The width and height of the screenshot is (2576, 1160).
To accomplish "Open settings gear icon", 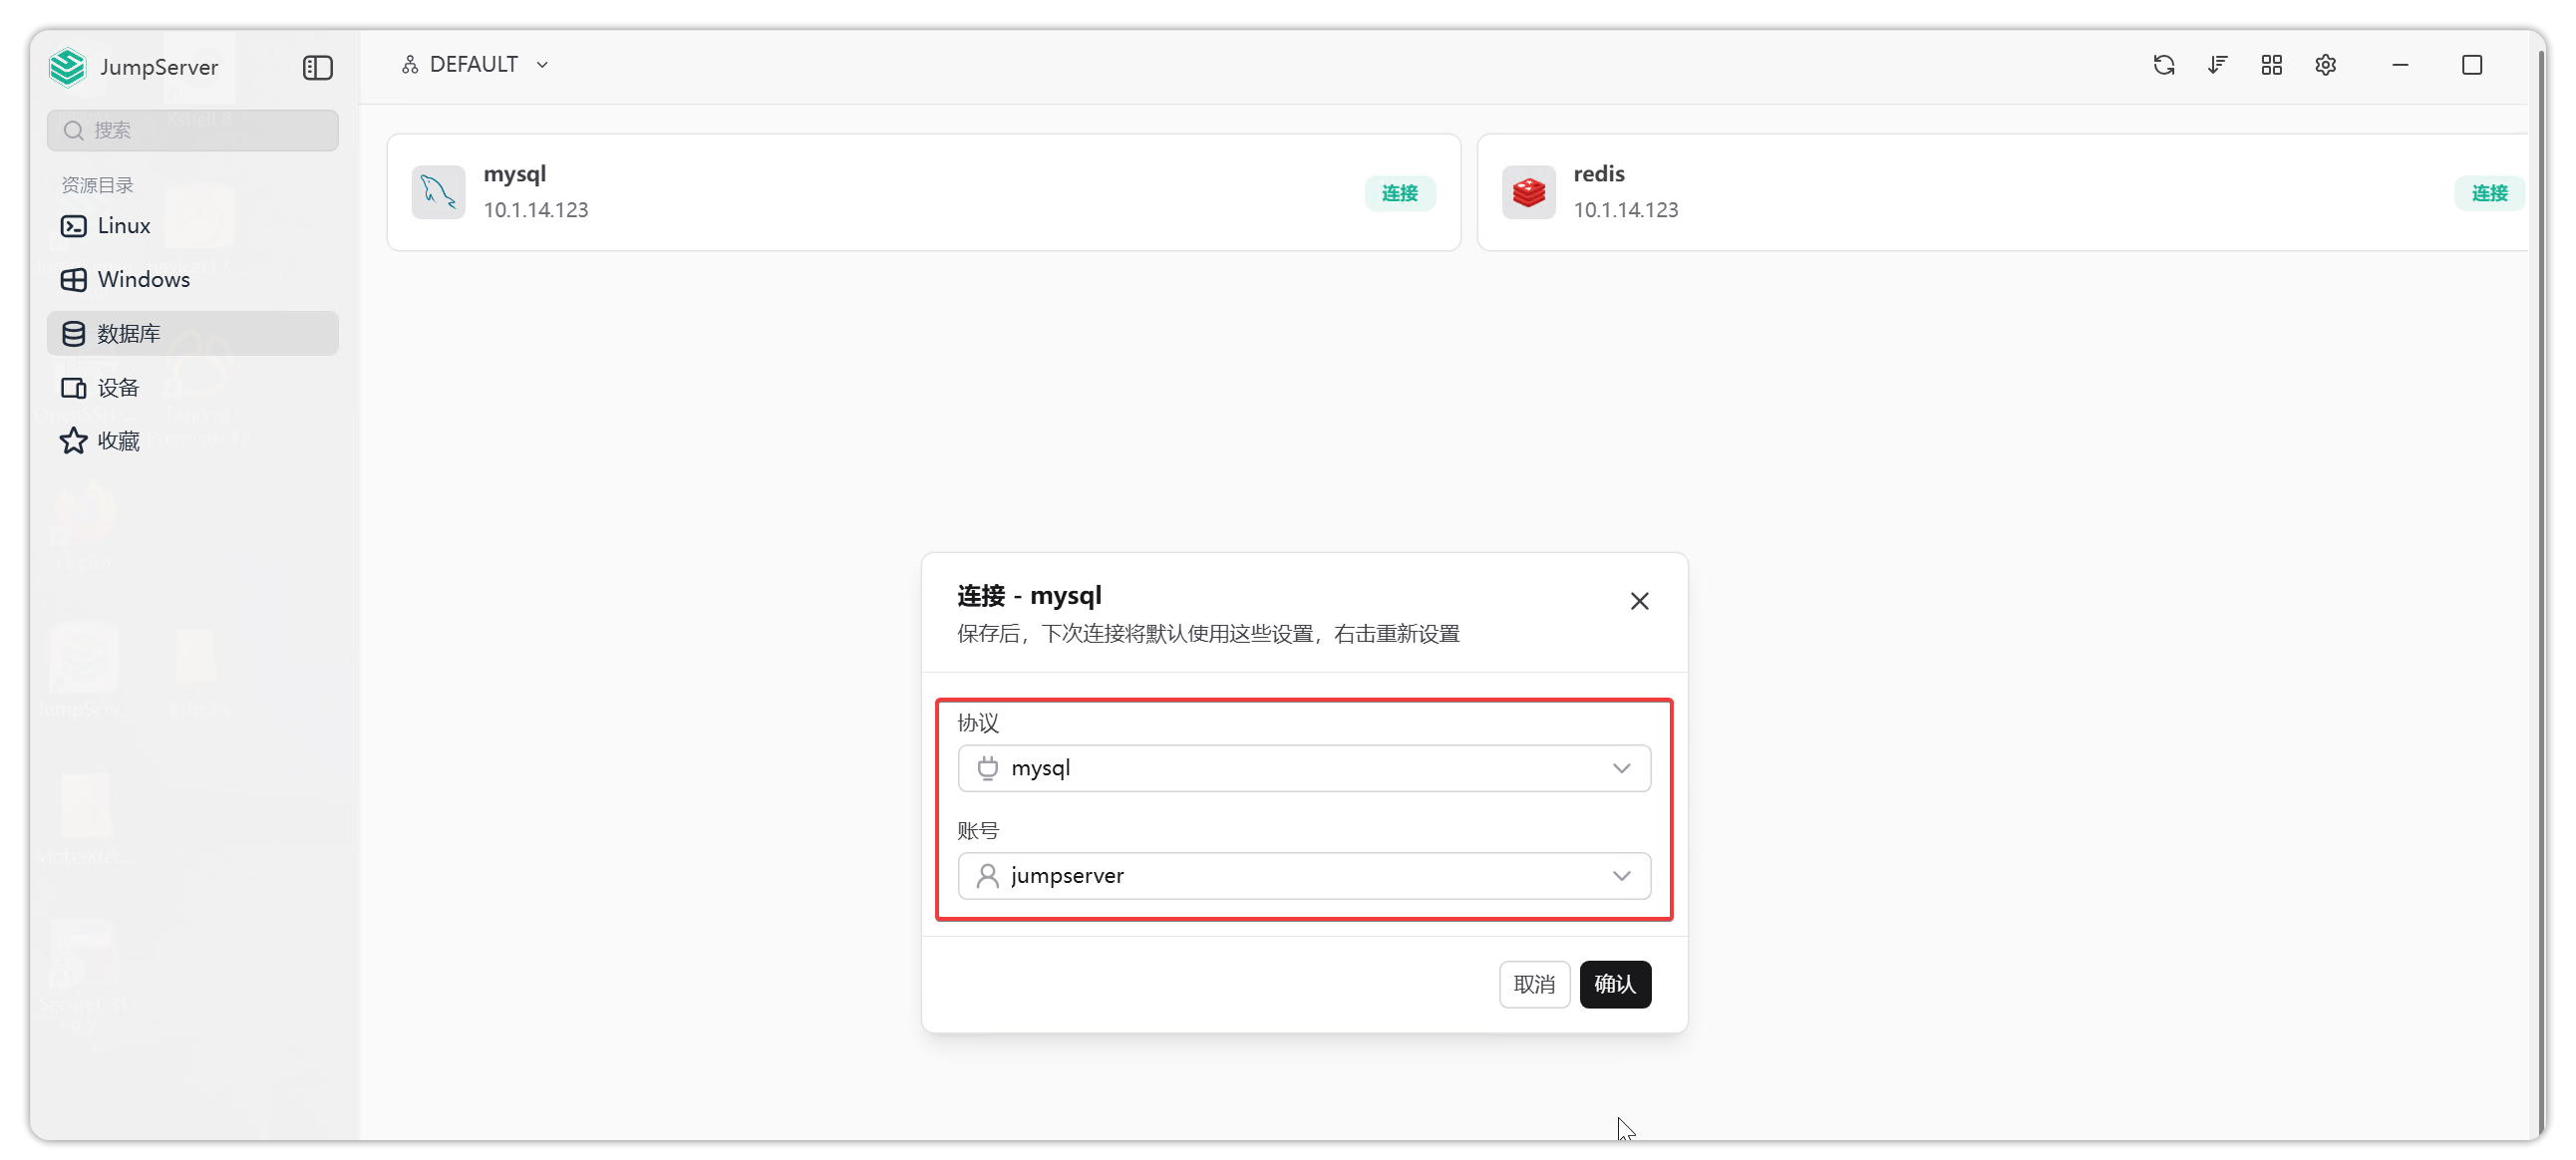I will point(2325,65).
